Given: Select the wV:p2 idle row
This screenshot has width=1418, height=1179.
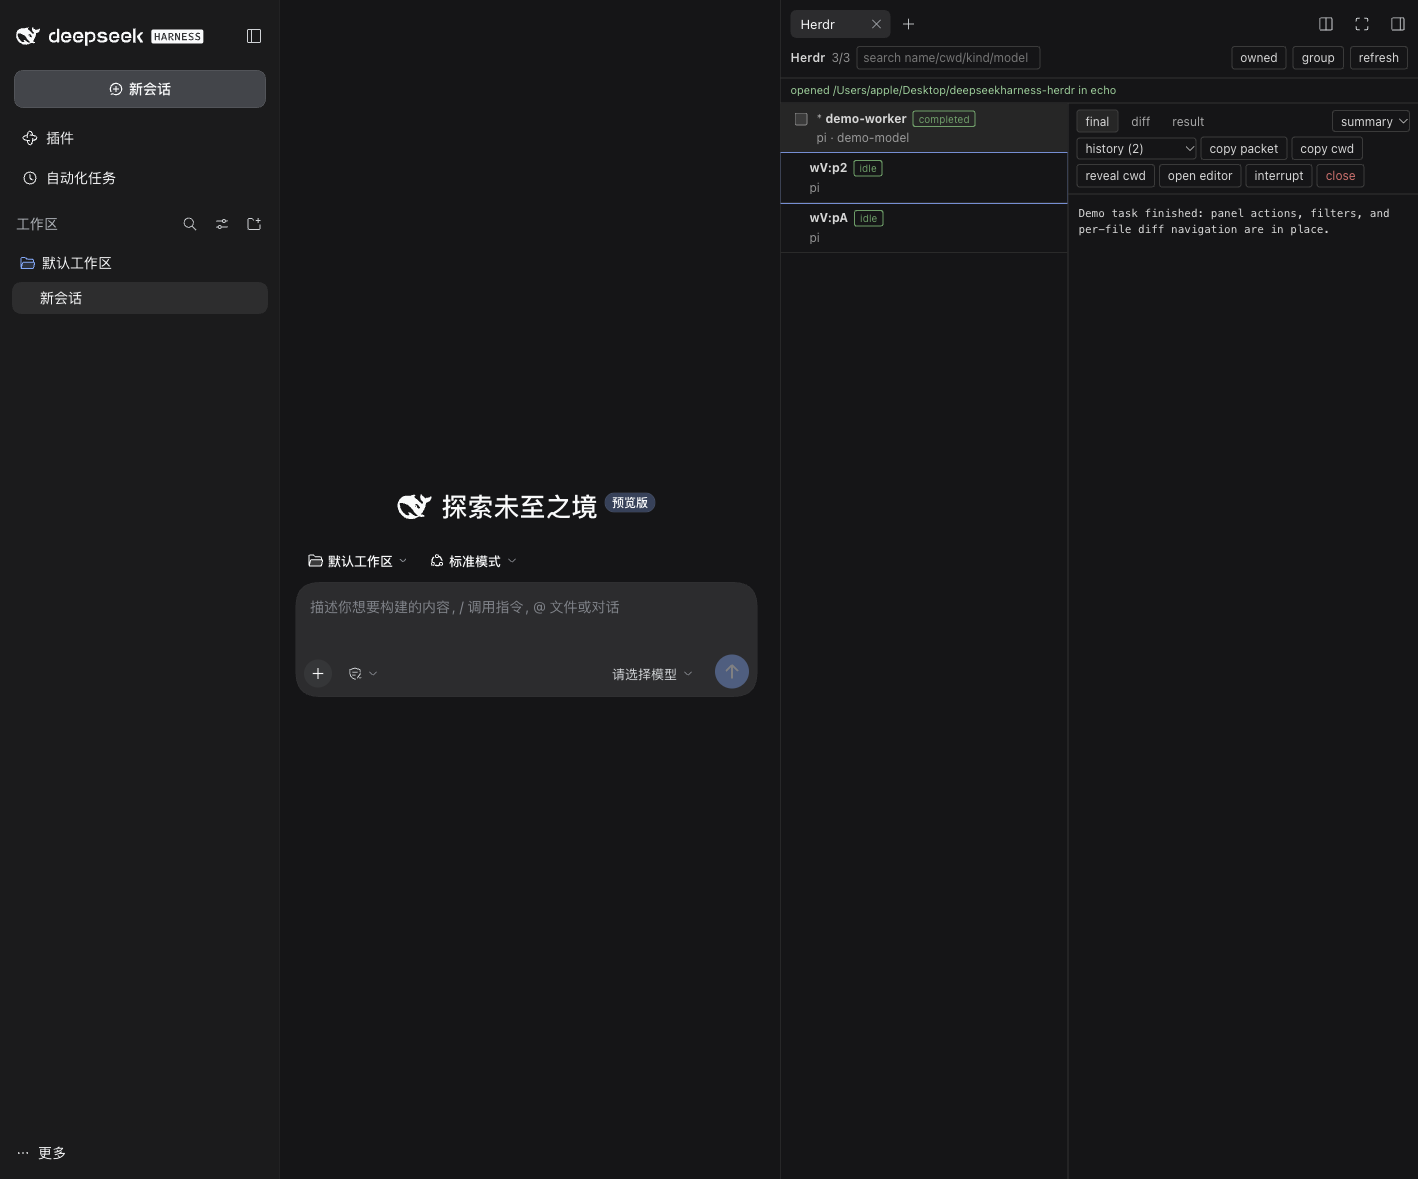Looking at the screenshot, I should pos(924,178).
